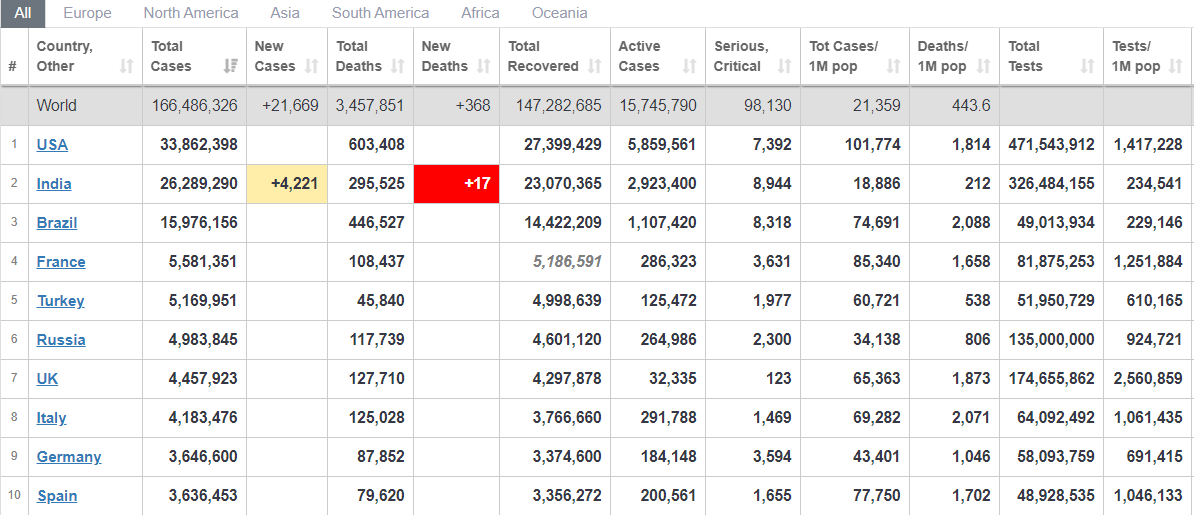Viewport: 1194px width, 515px height.
Task: Click France active cases 286,323
Action: 668,262
